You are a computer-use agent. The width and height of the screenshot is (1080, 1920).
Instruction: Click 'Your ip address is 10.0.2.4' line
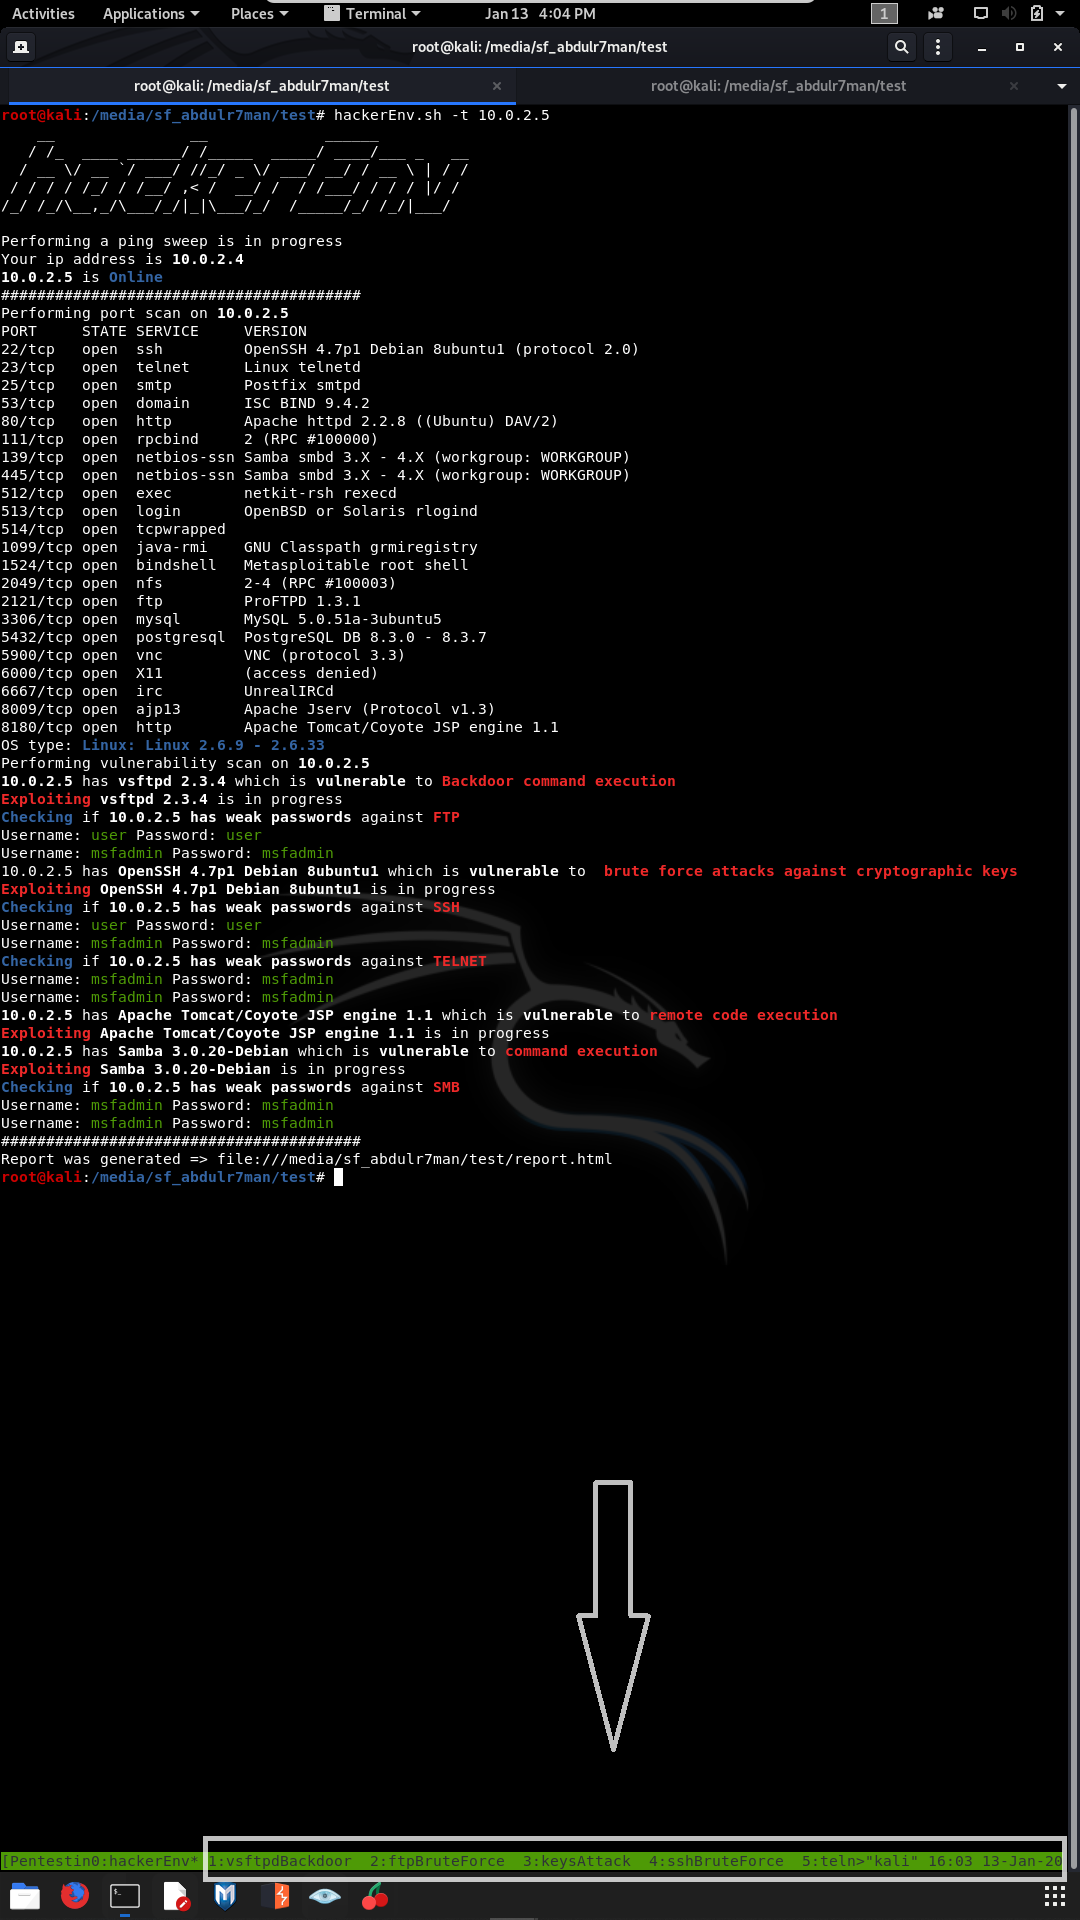[122, 259]
